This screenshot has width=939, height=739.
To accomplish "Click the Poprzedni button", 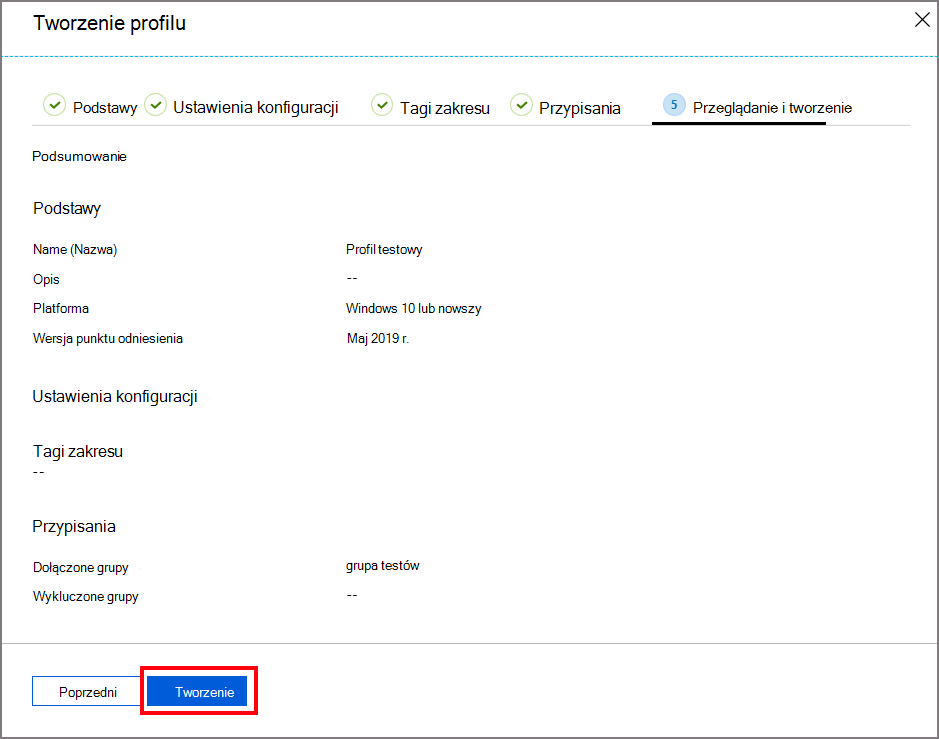I will (x=87, y=691).
